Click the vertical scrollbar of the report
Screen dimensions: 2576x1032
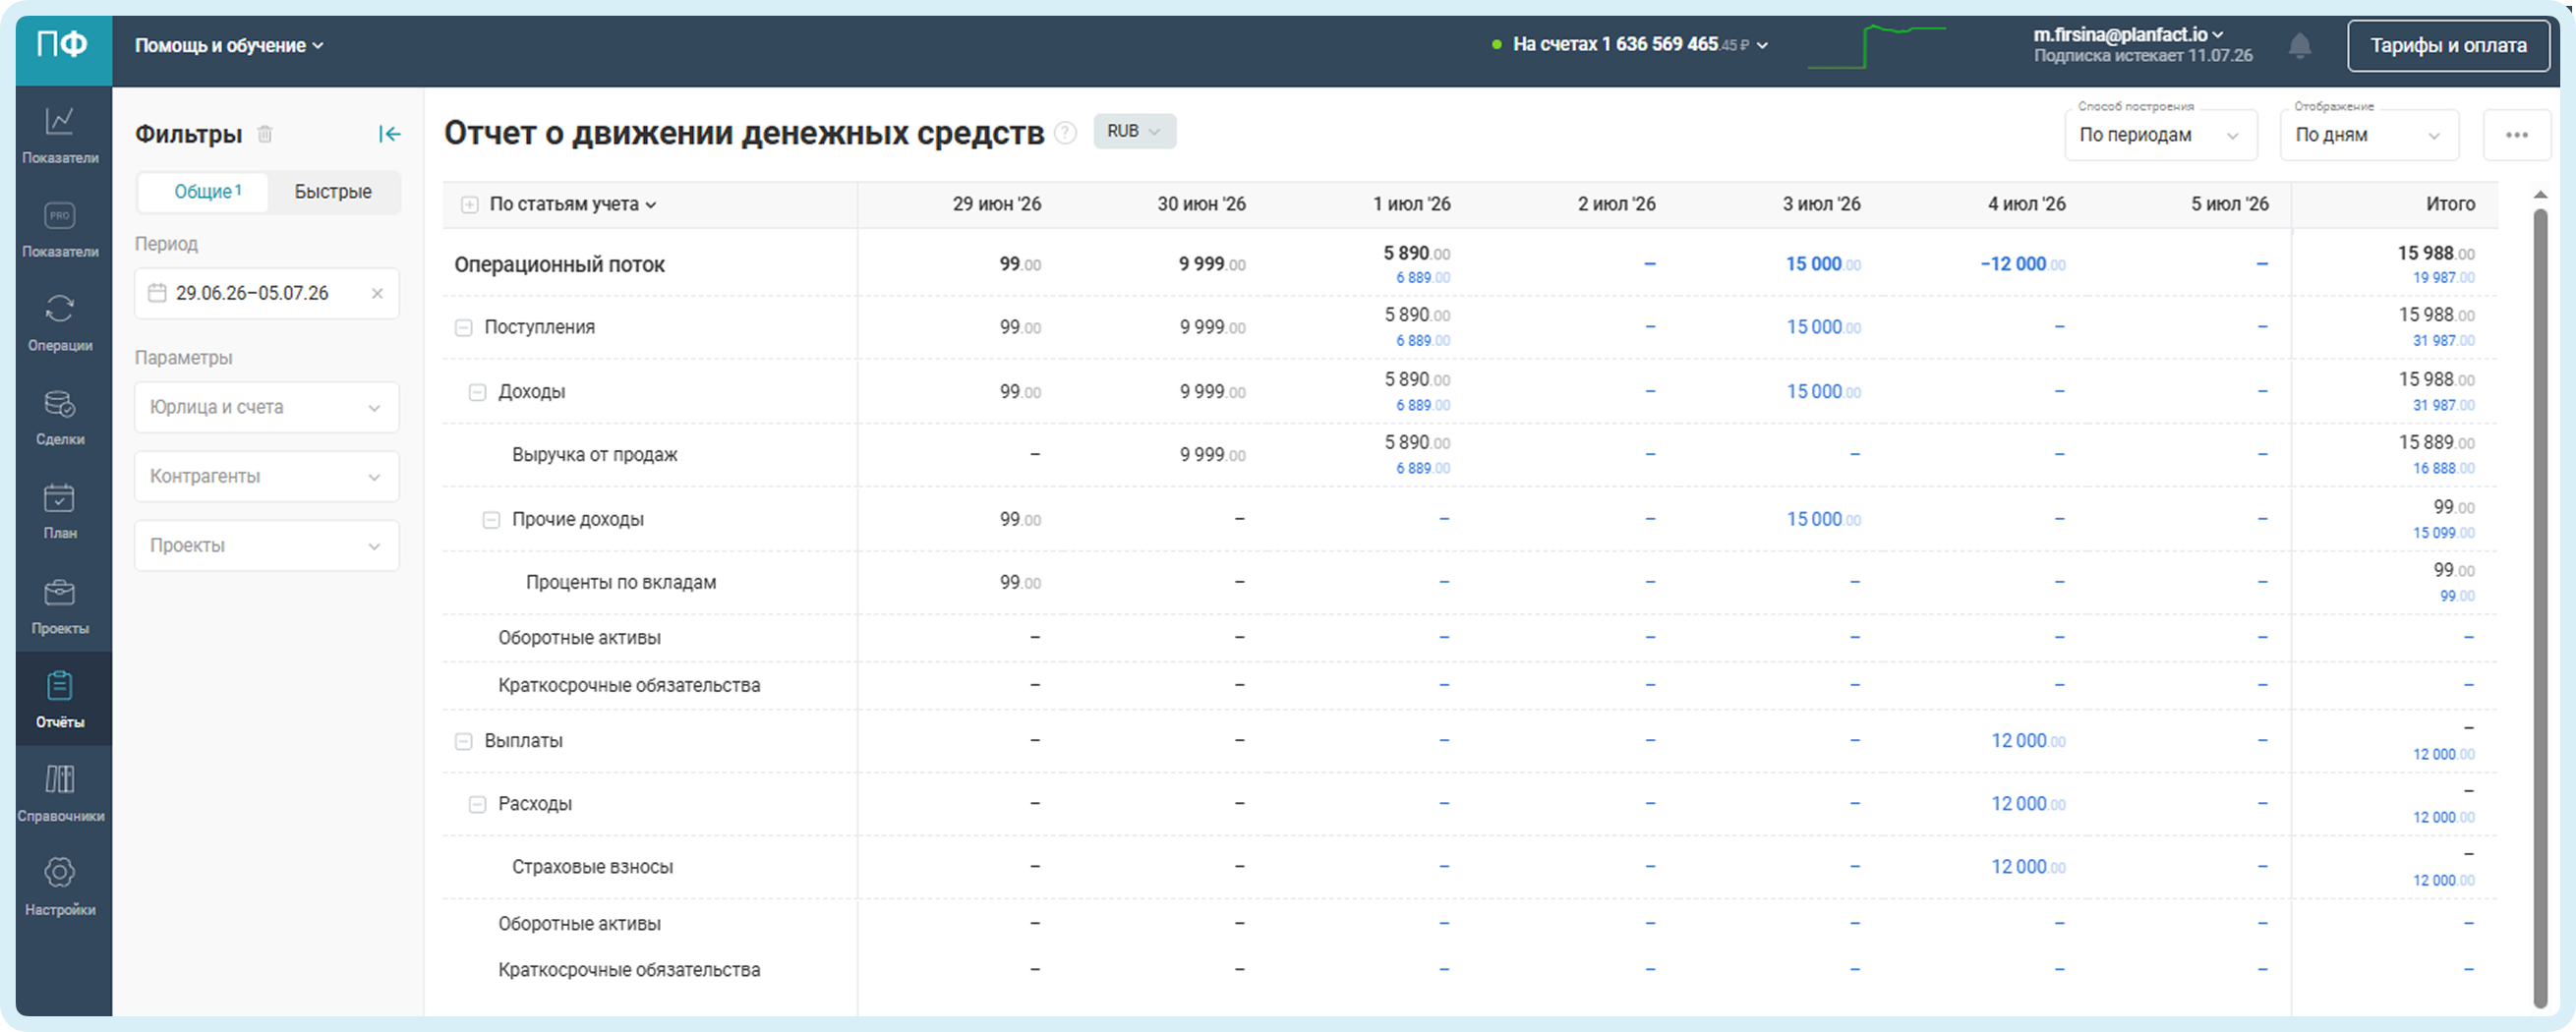[2540, 607]
